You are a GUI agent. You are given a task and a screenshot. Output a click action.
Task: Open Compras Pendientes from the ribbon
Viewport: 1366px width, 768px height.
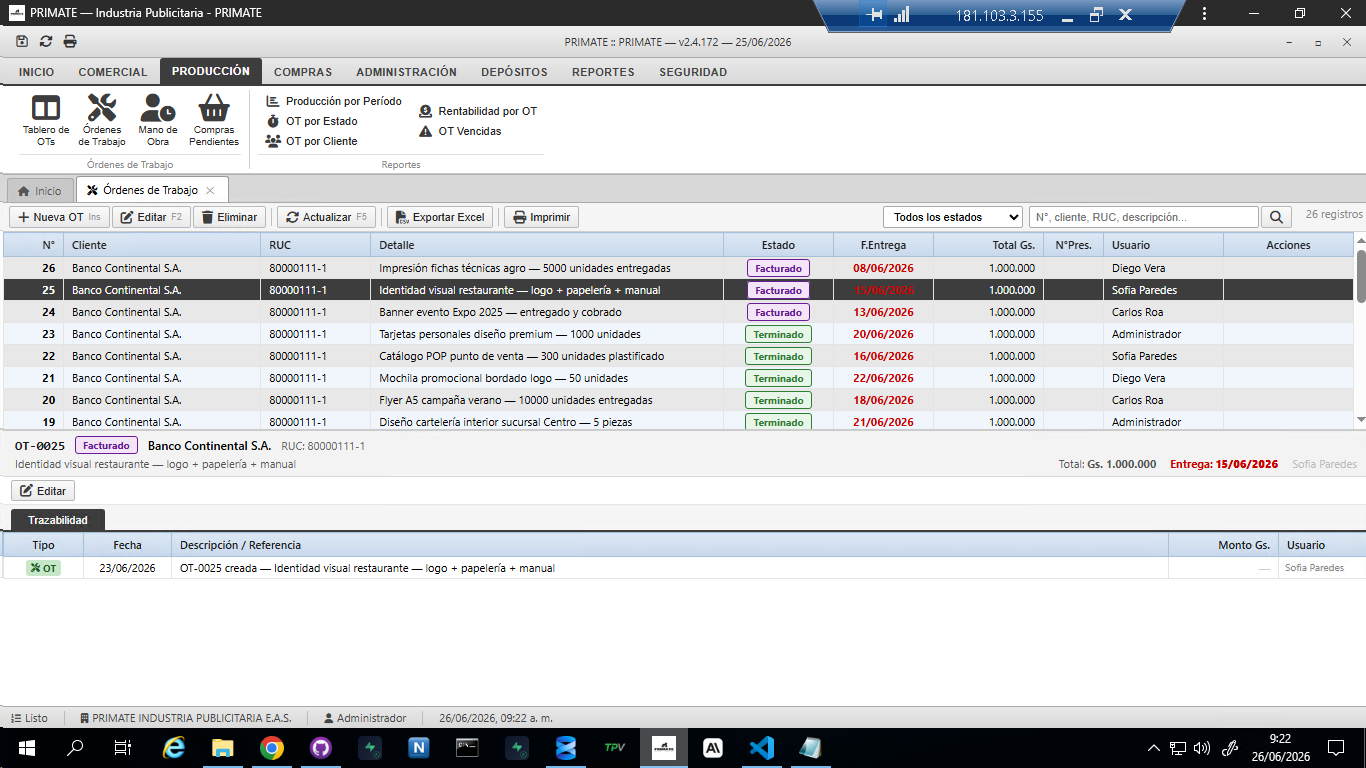point(214,120)
